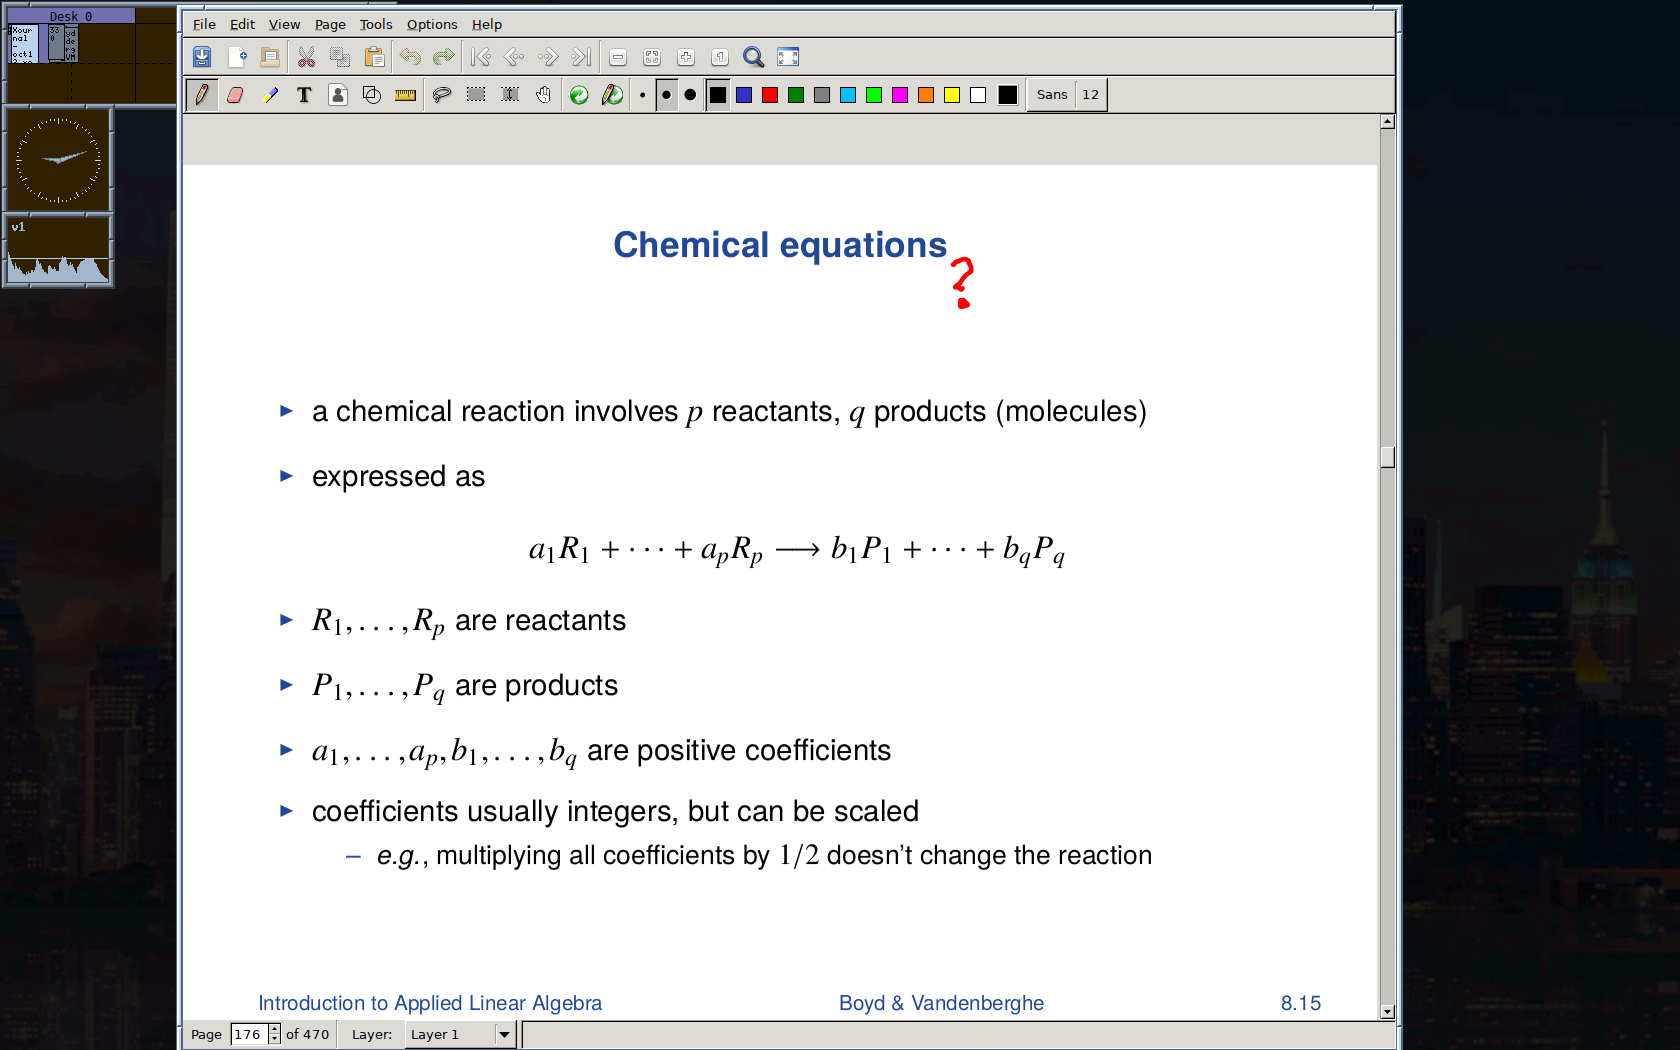The width and height of the screenshot is (1680, 1050).
Task: Toggle the Shape Recognizer tool
Action: click(x=372, y=95)
